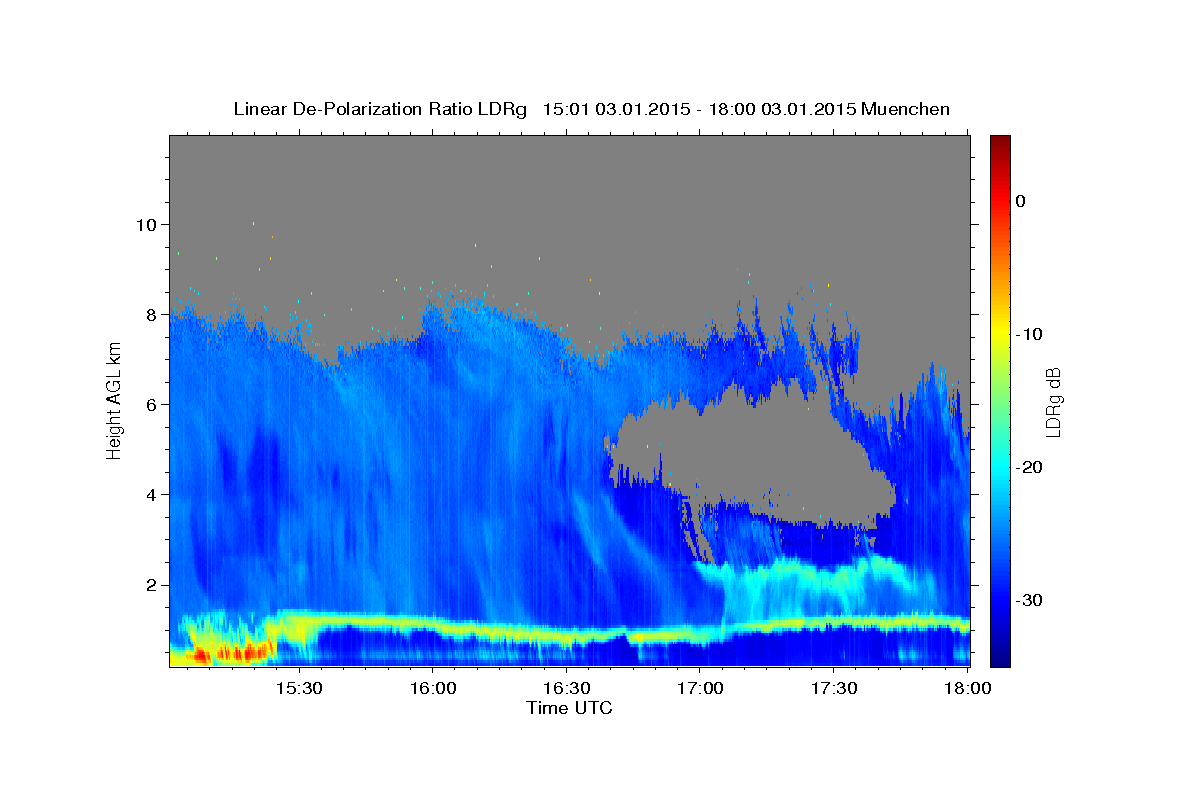Click the 'LDRg dB' colorbar label

click(1052, 401)
